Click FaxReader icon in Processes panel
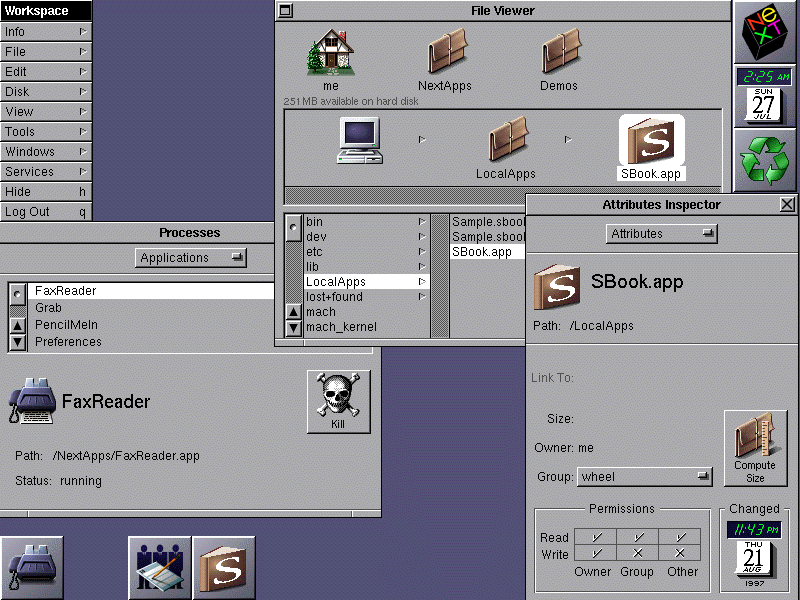The height and width of the screenshot is (600, 800). click(x=33, y=401)
